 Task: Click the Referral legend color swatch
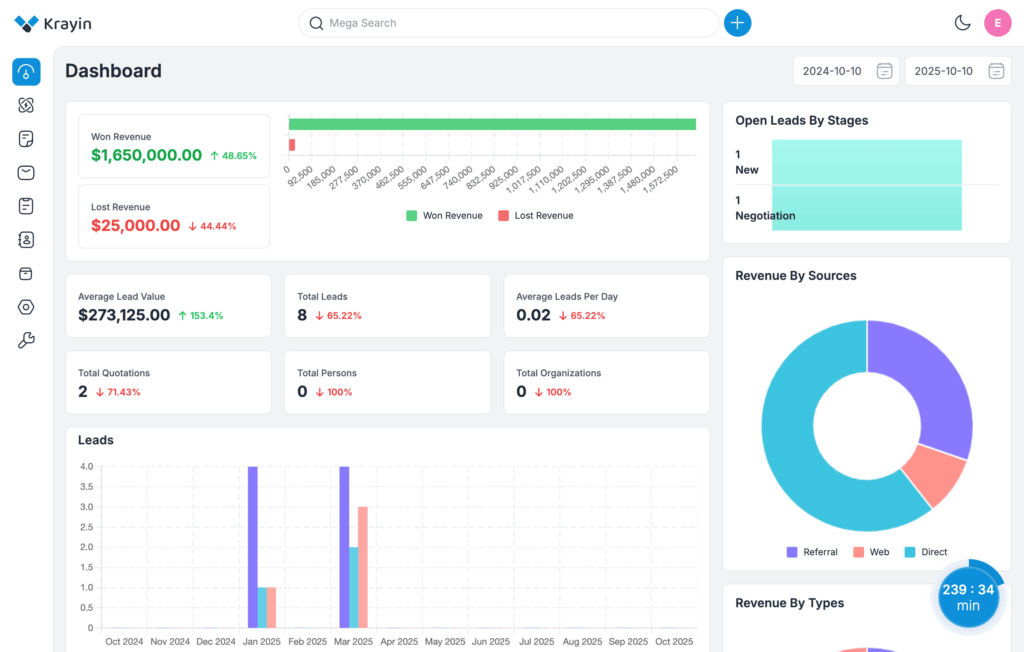pos(792,552)
